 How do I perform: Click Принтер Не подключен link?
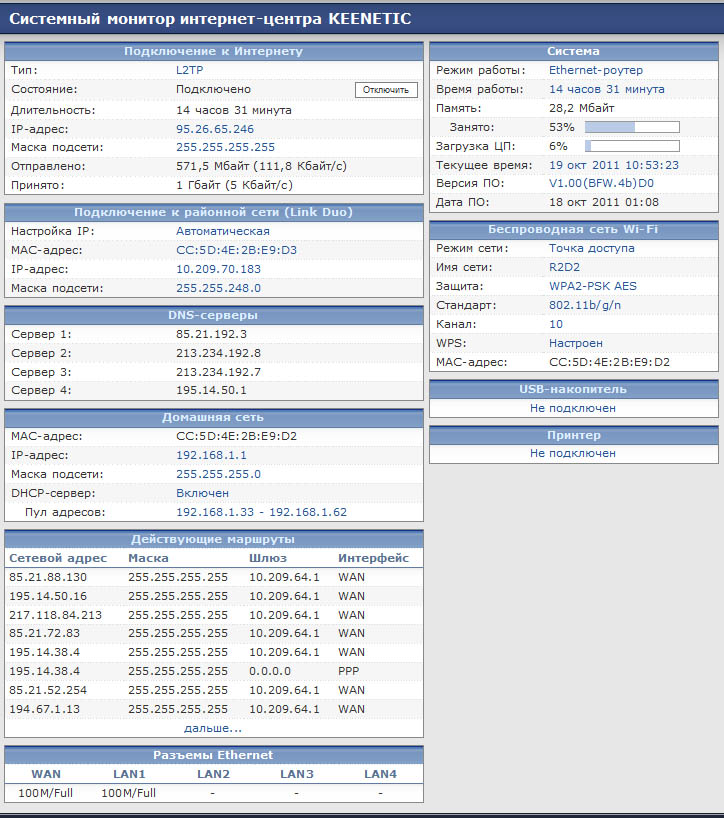coord(573,453)
